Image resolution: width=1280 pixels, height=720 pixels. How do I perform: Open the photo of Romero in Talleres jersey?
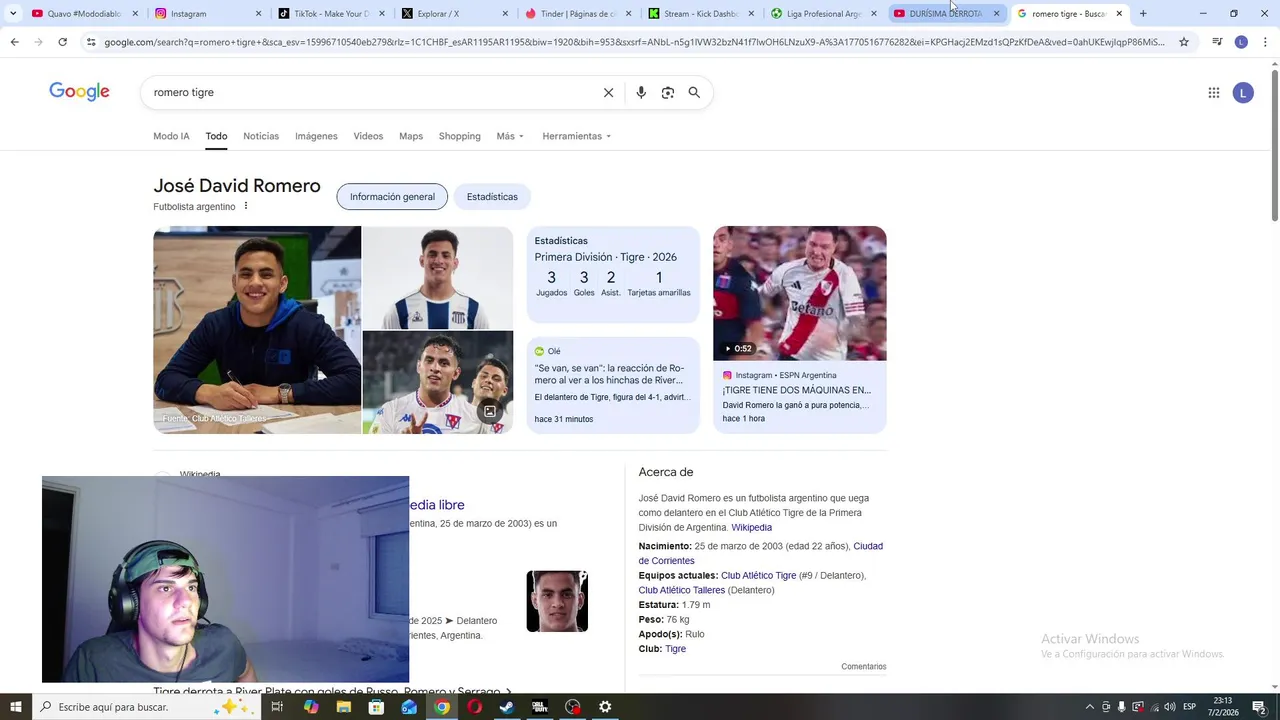tap(437, 277)
